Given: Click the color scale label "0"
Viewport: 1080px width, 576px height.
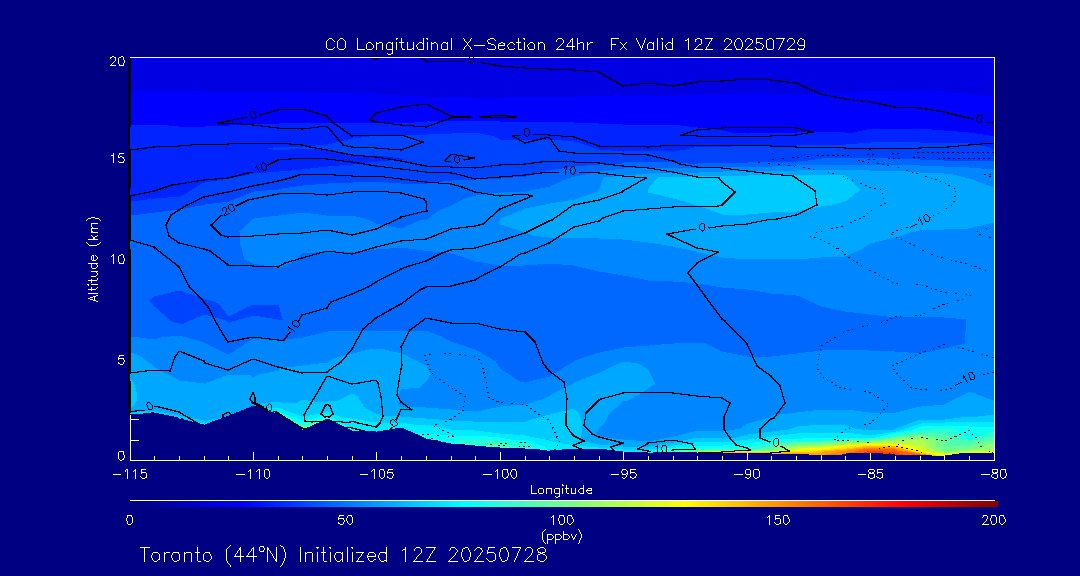Looking at the screenshot, I should (x=129, y=520).
